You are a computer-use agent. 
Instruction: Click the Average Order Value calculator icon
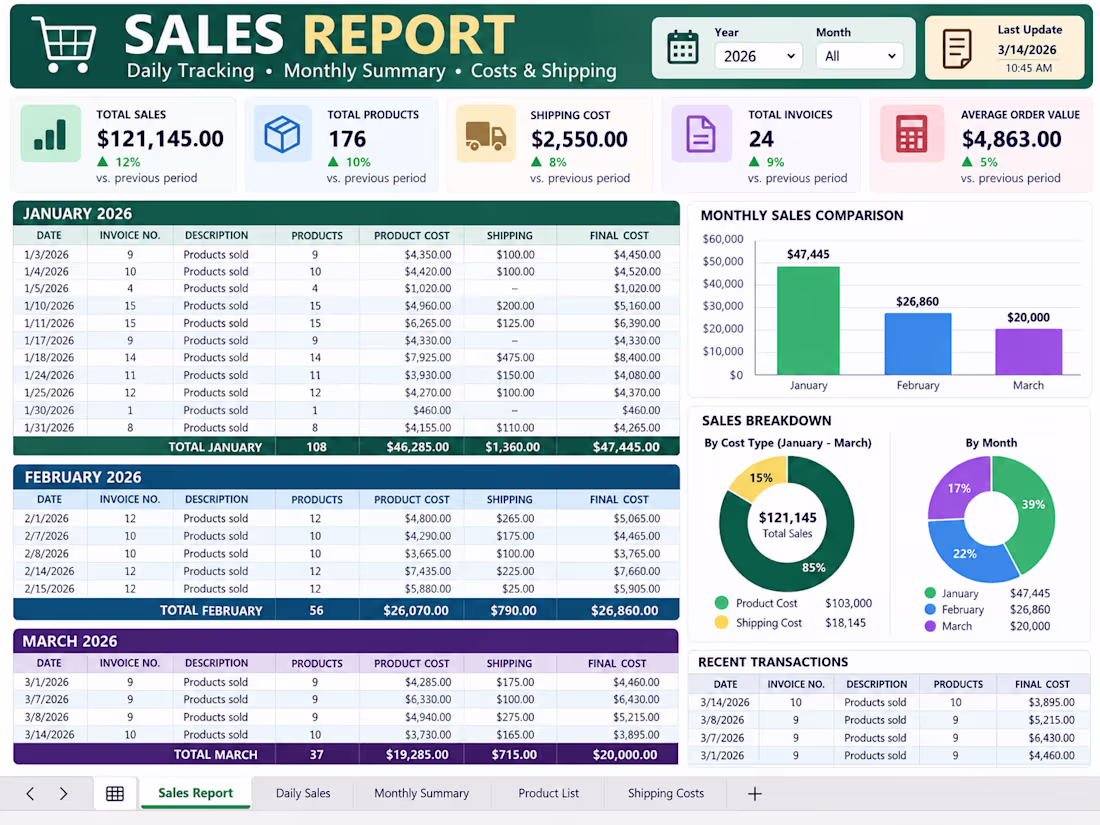point(911,133)
